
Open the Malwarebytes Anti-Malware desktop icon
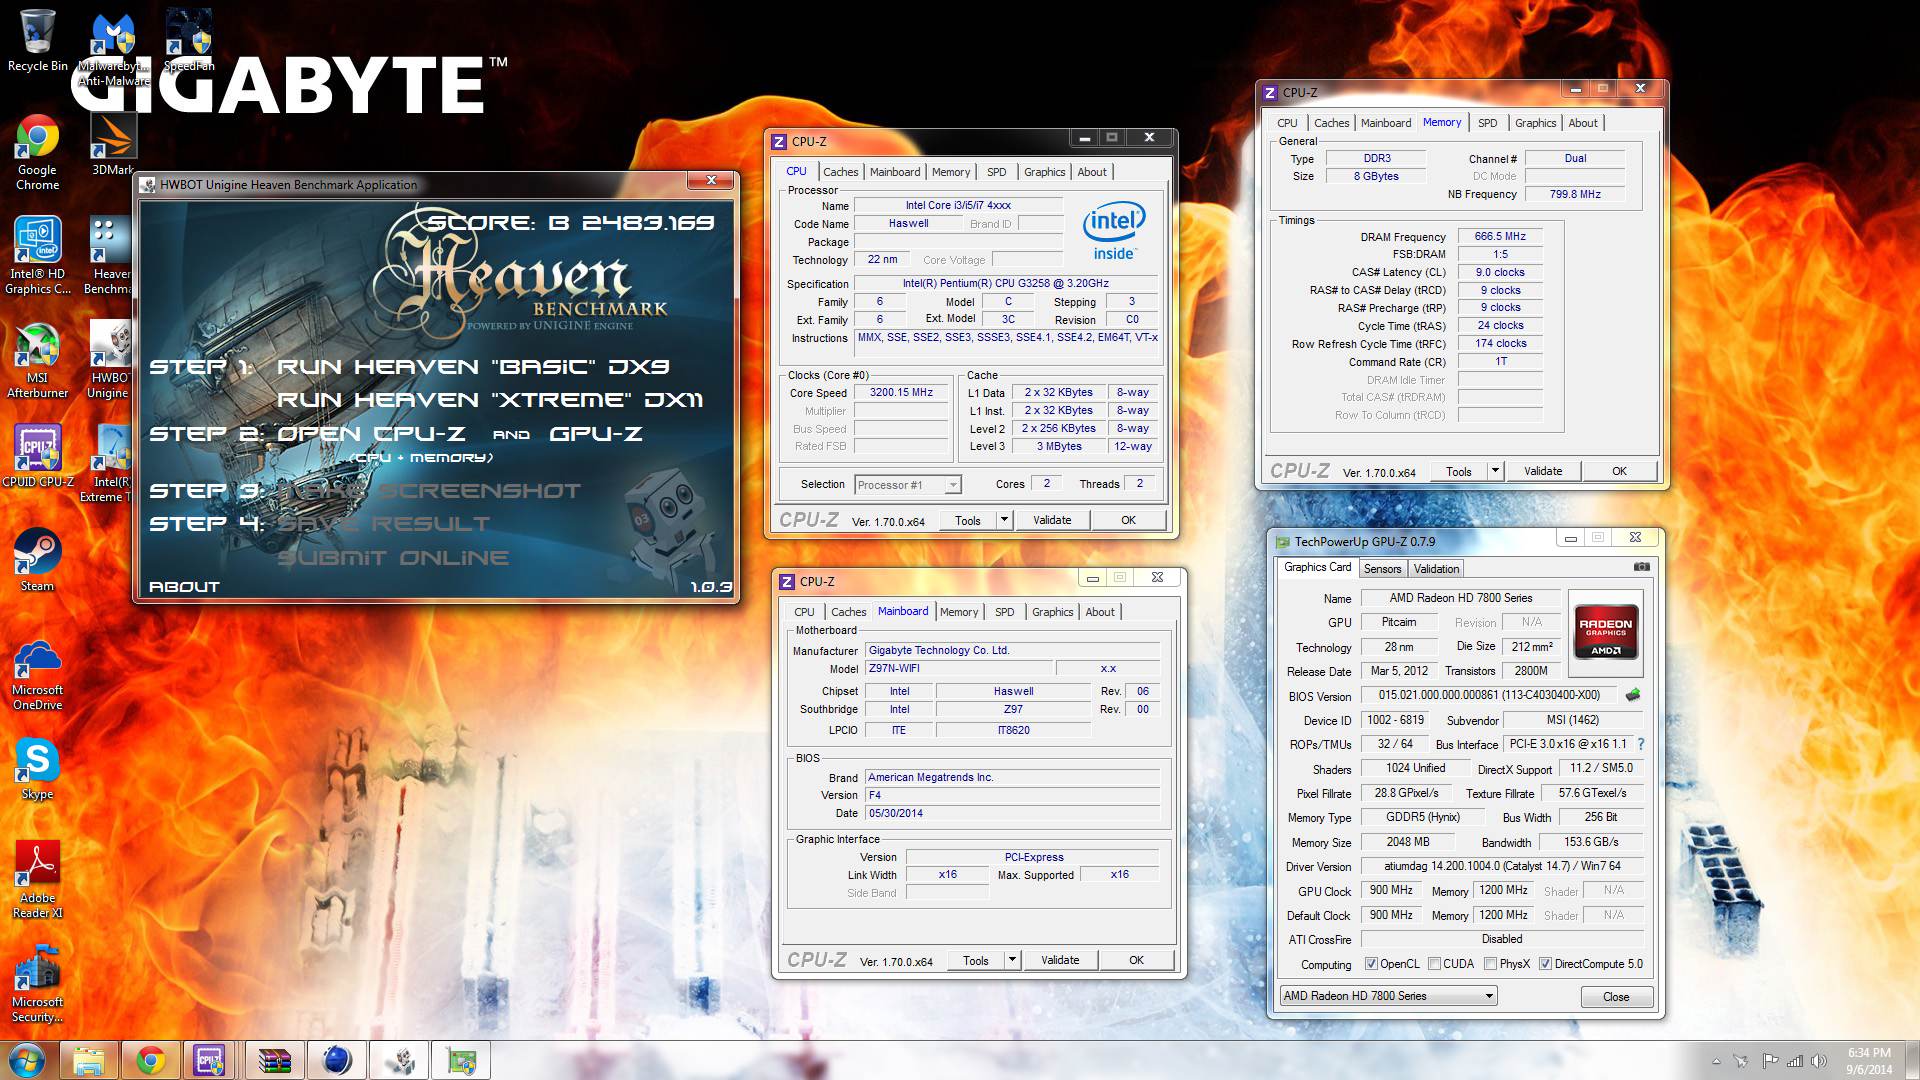[x=113, y=50]
